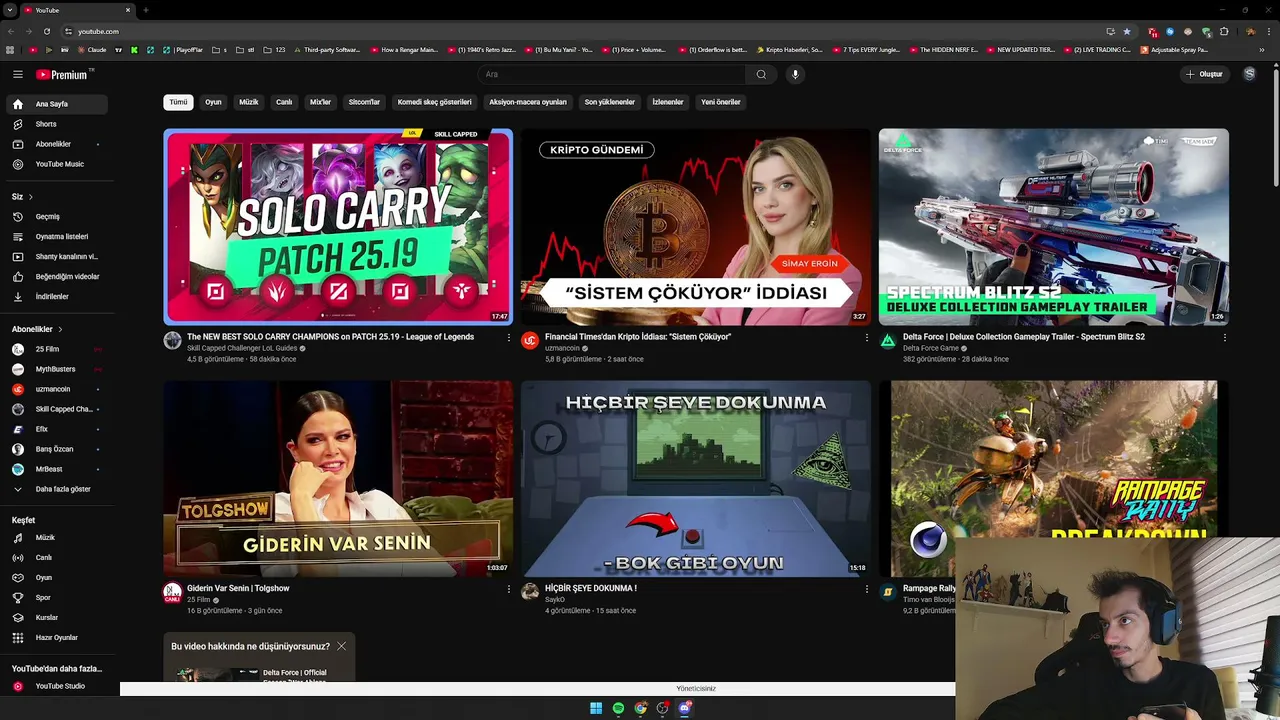The image size is (1280, 720).
Task: Click the Oluştur create button
Action: click(x=1204, y=74)
